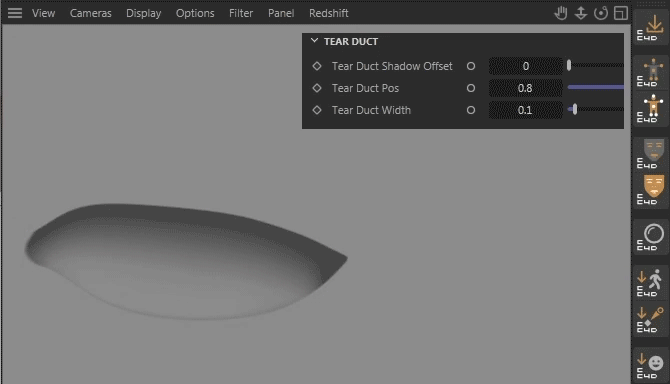The height and width of the screenshot is (384, 670).
Task: Open the Cameras menu
Action: [x=91, y=13]
